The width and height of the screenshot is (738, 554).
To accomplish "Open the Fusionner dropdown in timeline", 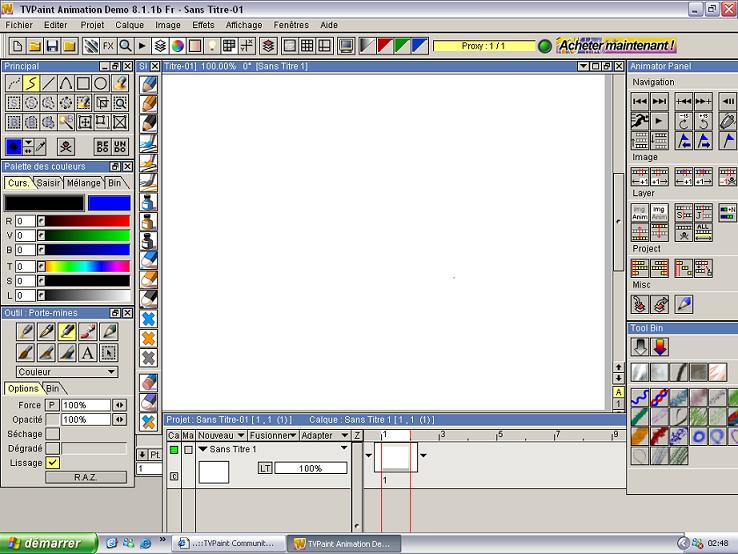I will point(273,435).
